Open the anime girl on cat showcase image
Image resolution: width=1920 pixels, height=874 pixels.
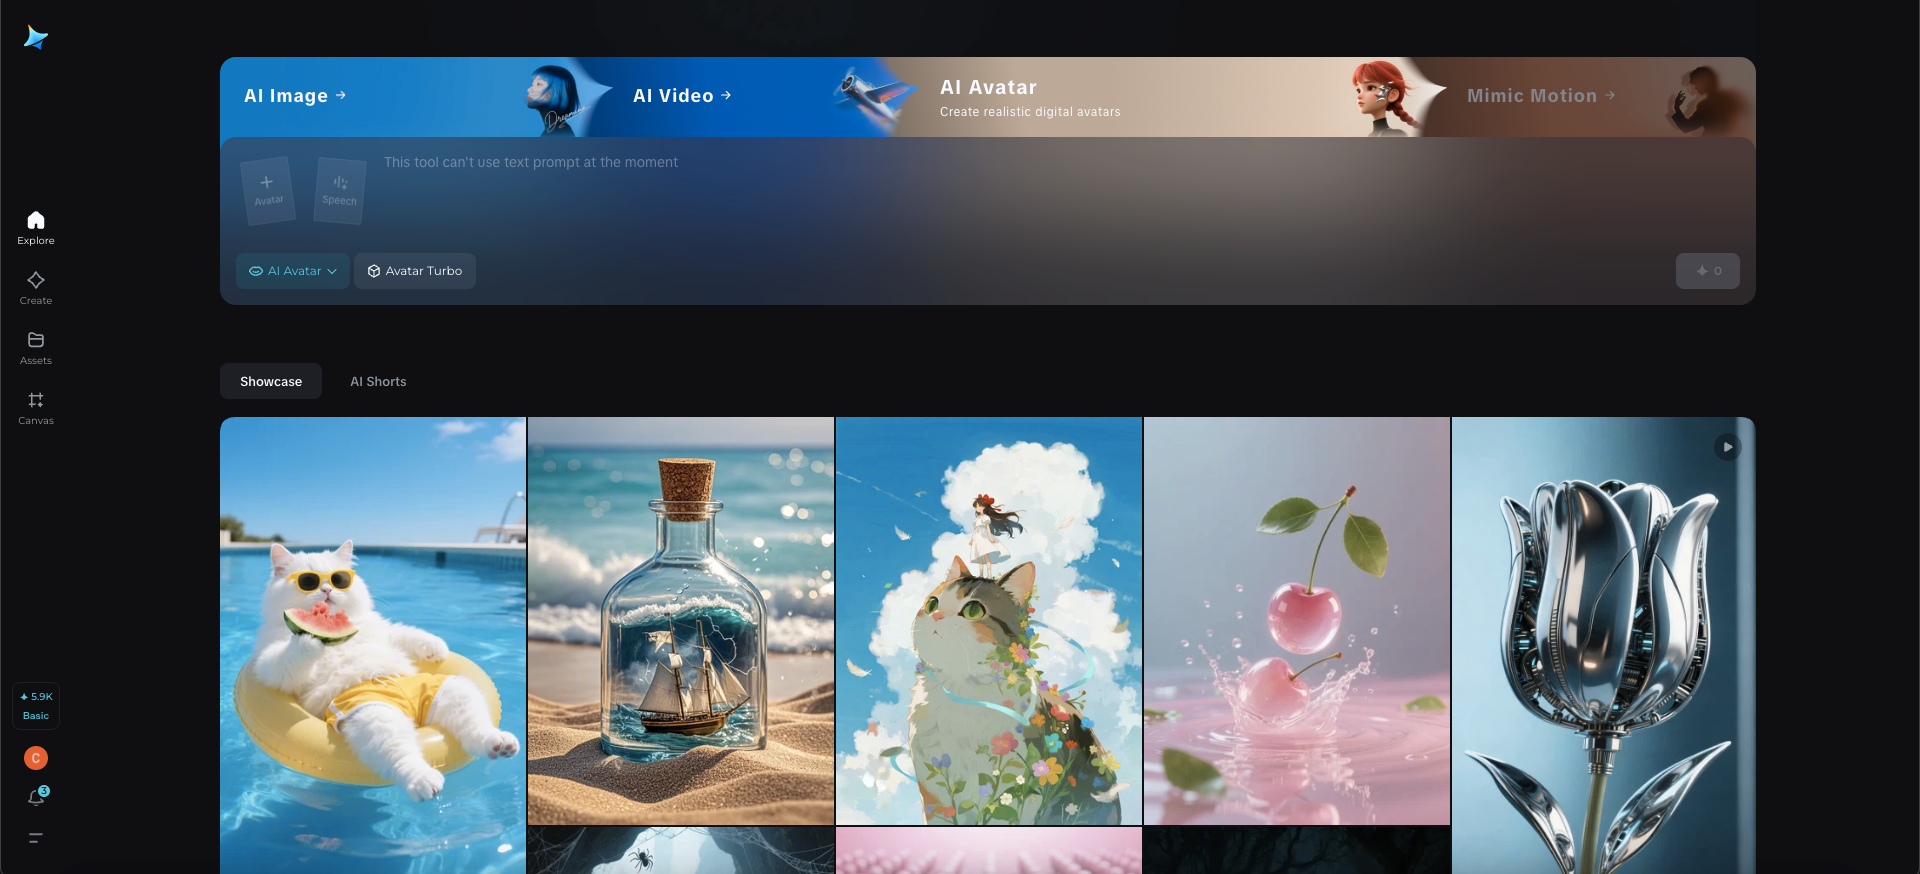tap(989, 621)
